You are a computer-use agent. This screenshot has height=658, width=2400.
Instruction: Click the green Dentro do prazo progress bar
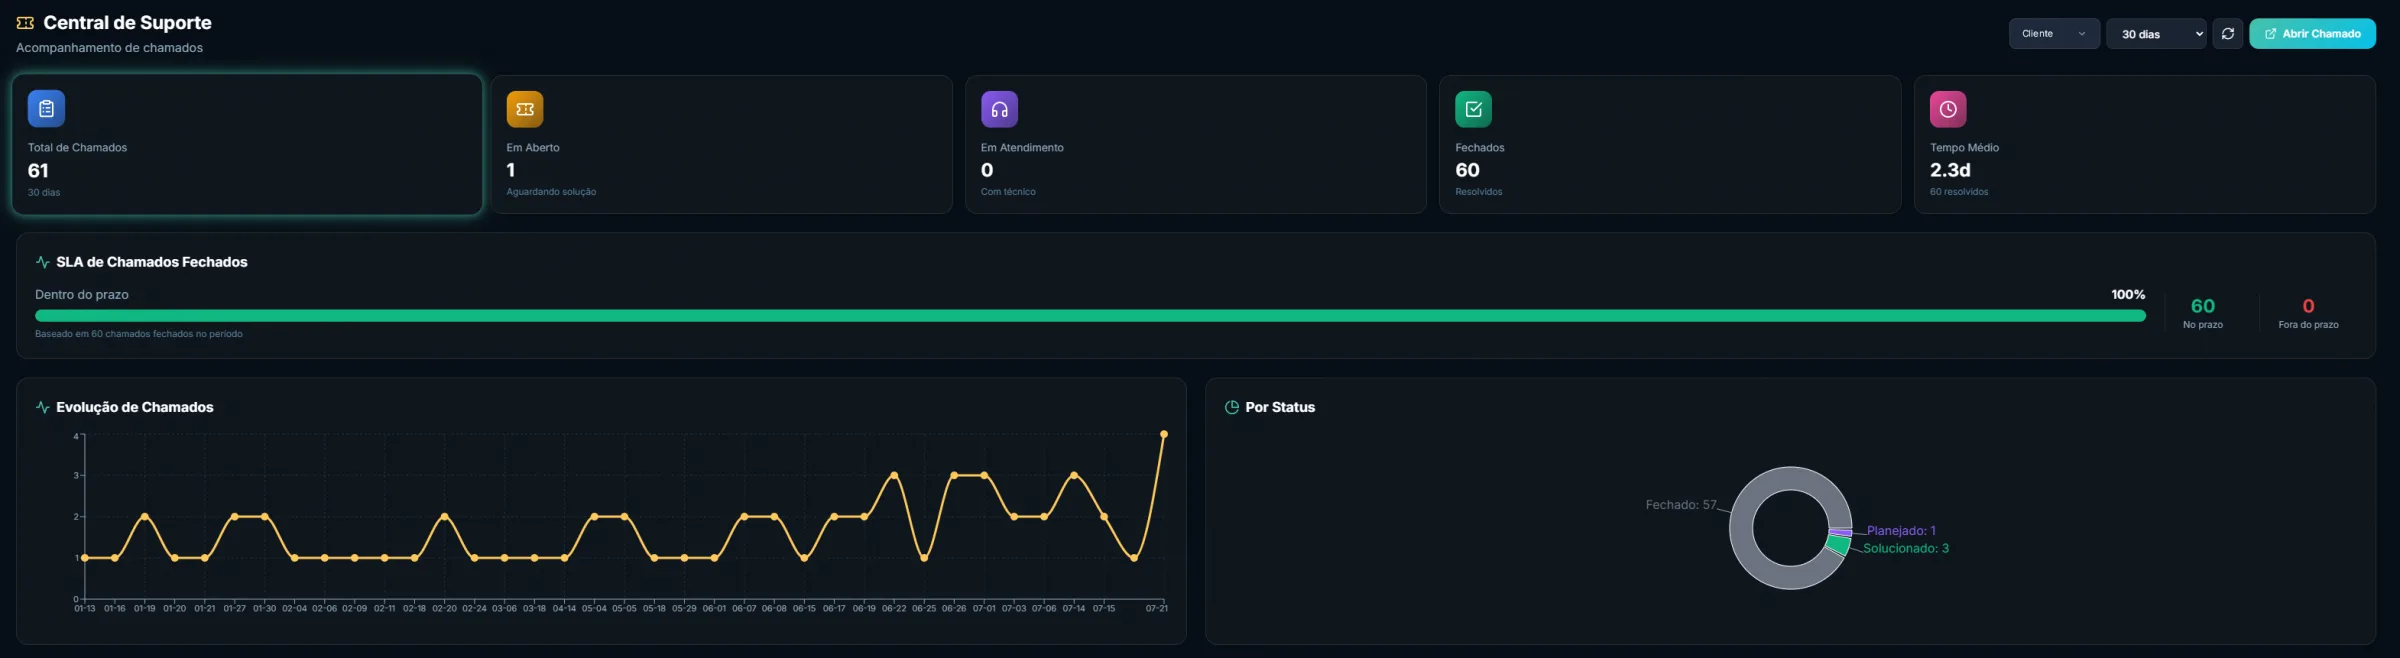[1090, 315]
